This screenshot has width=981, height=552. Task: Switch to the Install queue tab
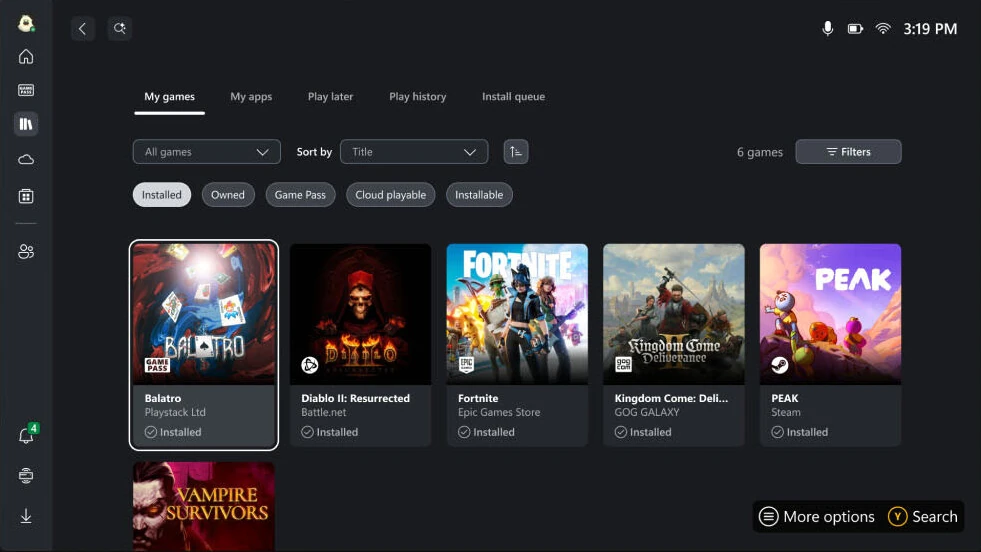(513, 97)
